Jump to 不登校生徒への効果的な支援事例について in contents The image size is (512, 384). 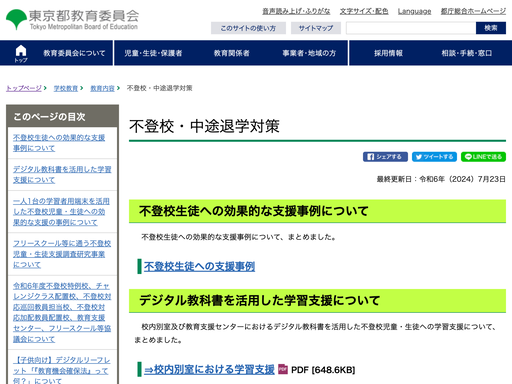[x=59, y=143]
